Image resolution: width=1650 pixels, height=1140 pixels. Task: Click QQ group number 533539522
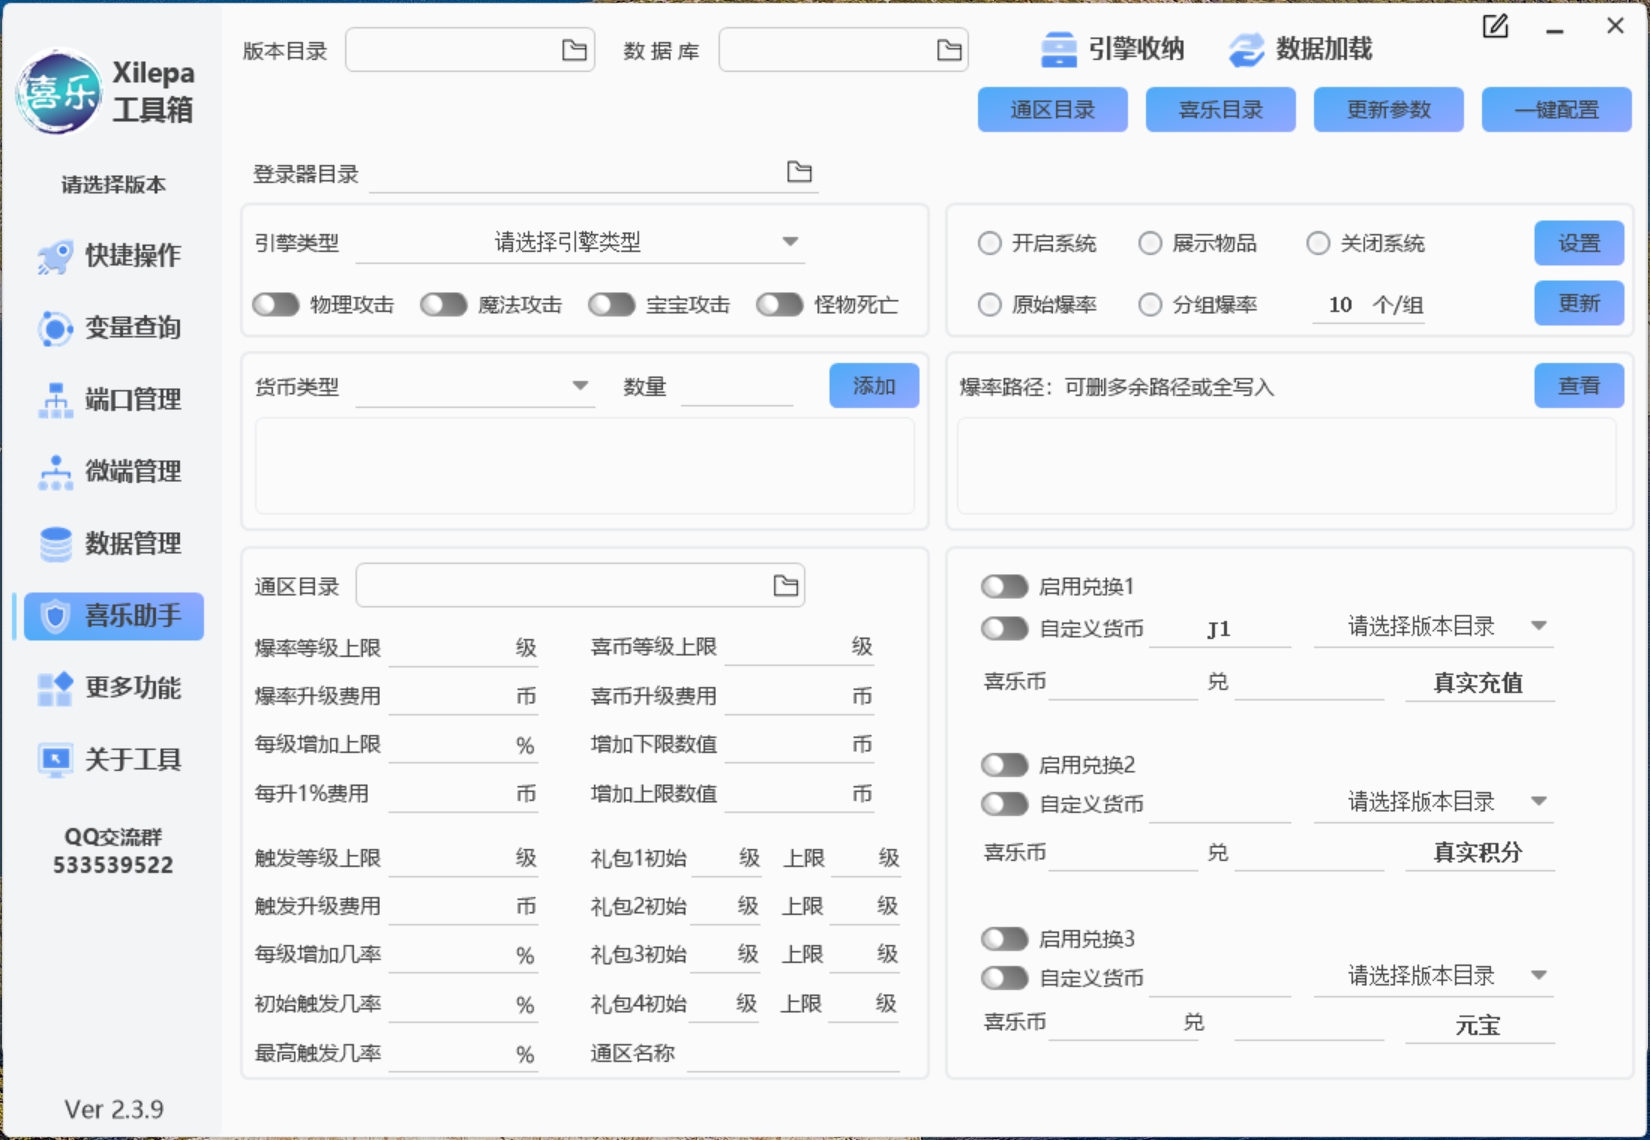[x=113, y=866]
